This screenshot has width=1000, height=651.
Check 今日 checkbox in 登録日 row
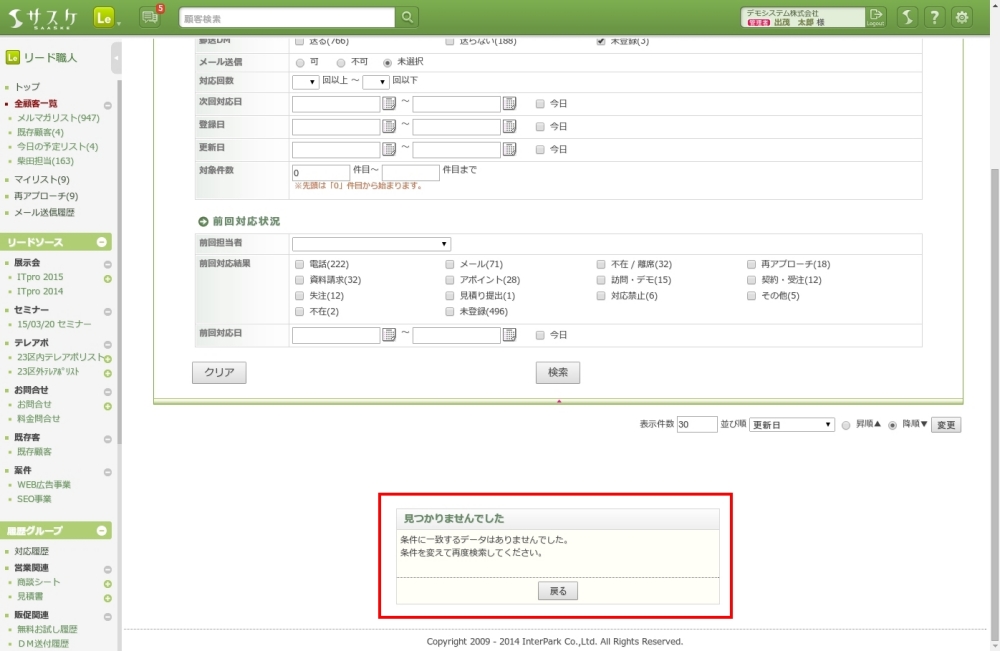[x=540, y=126]
